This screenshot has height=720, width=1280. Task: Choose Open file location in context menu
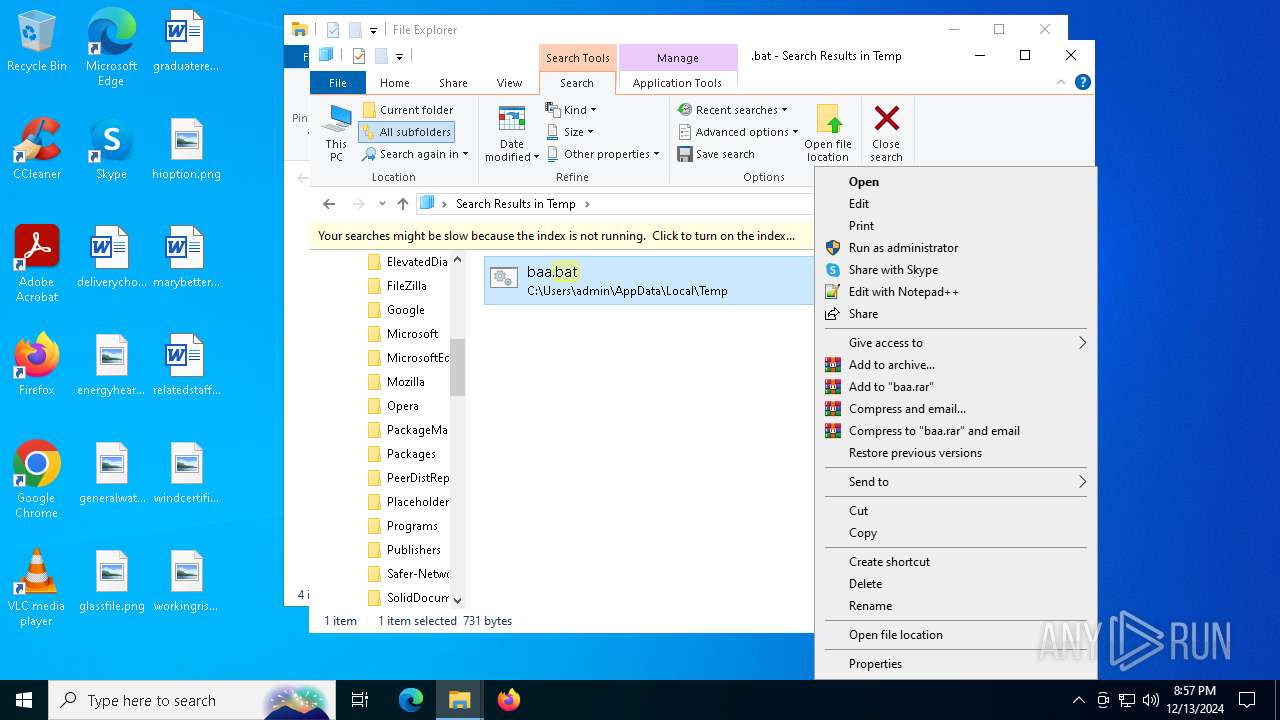tap(955, 635)
